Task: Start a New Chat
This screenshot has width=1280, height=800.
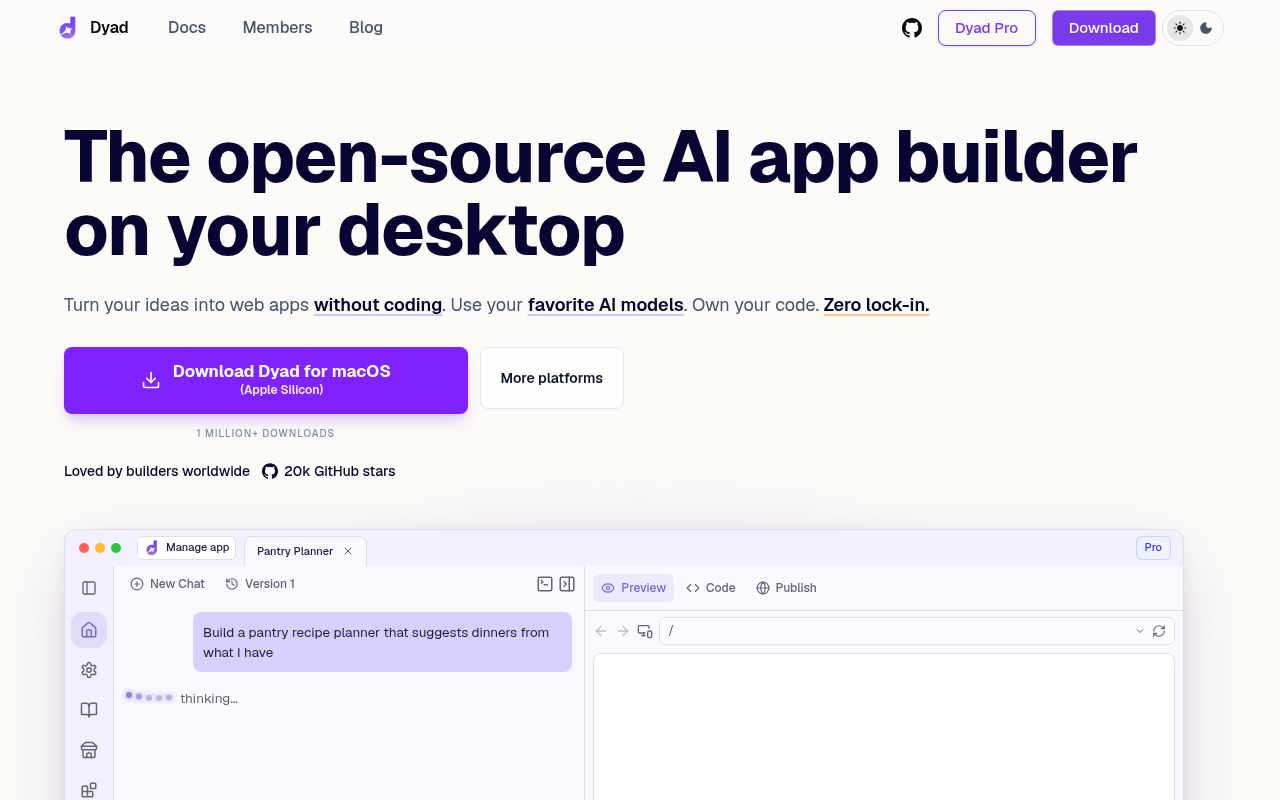Action: tap(167, 584)
